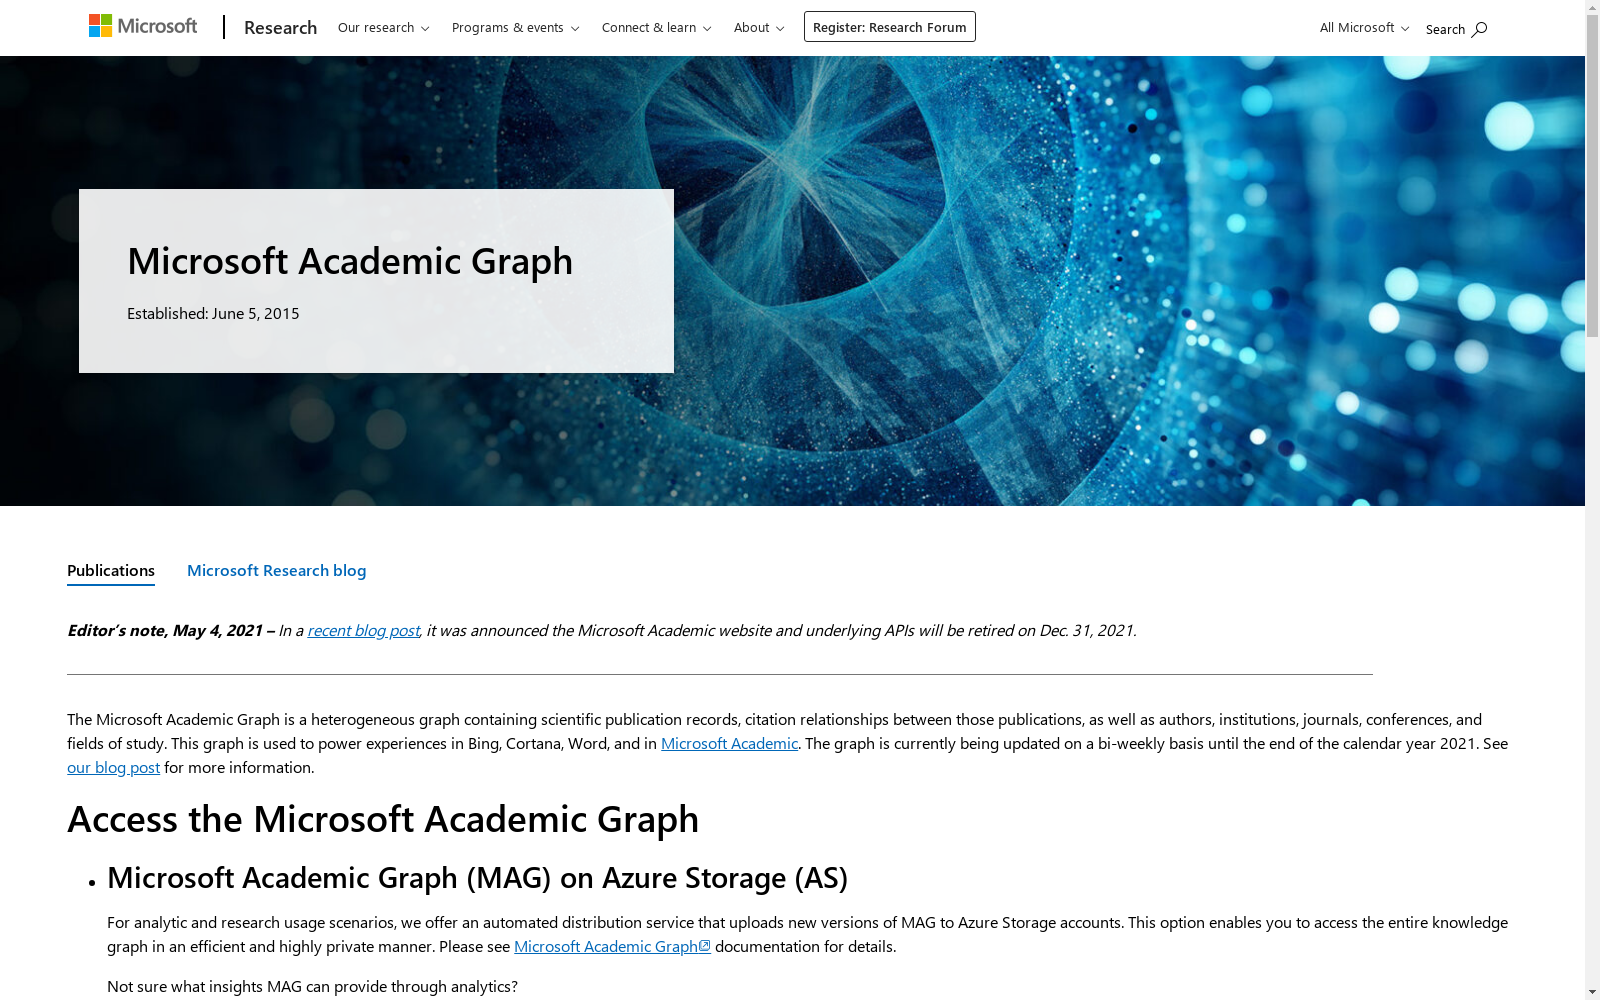Click the scrollbar up arrow
The width and height of the screenshot is (1600, 1000).
click(x=1592, y=7)
